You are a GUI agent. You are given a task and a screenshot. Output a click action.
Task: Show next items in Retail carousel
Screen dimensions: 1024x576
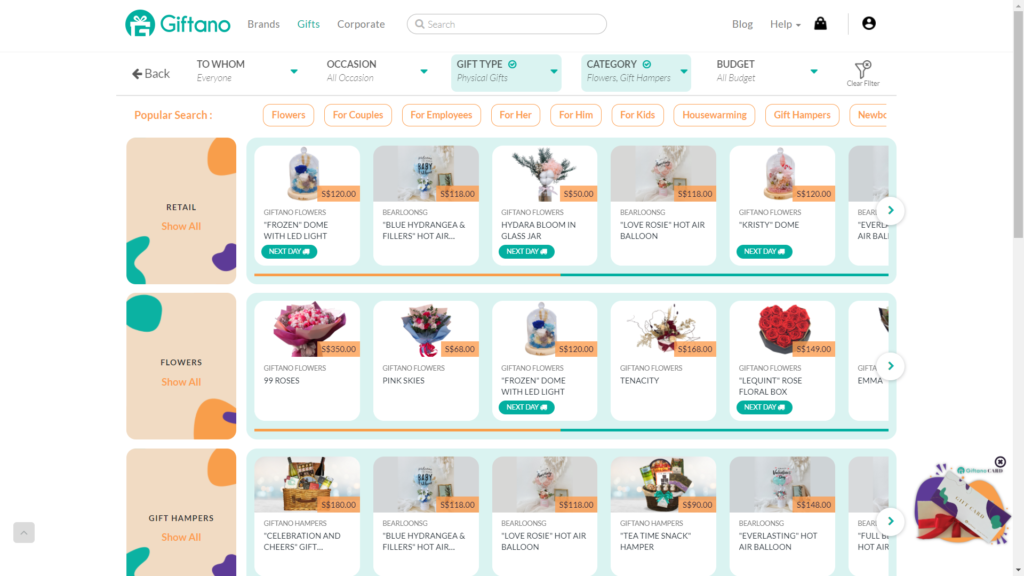[890, 210]
